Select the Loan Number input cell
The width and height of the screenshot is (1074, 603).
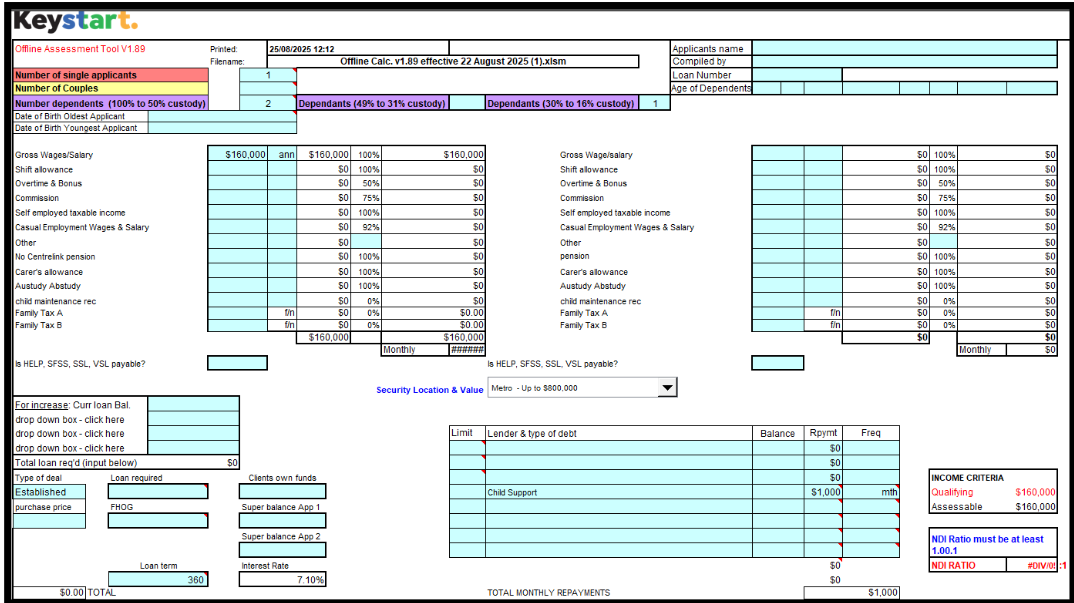click(796, 75)
